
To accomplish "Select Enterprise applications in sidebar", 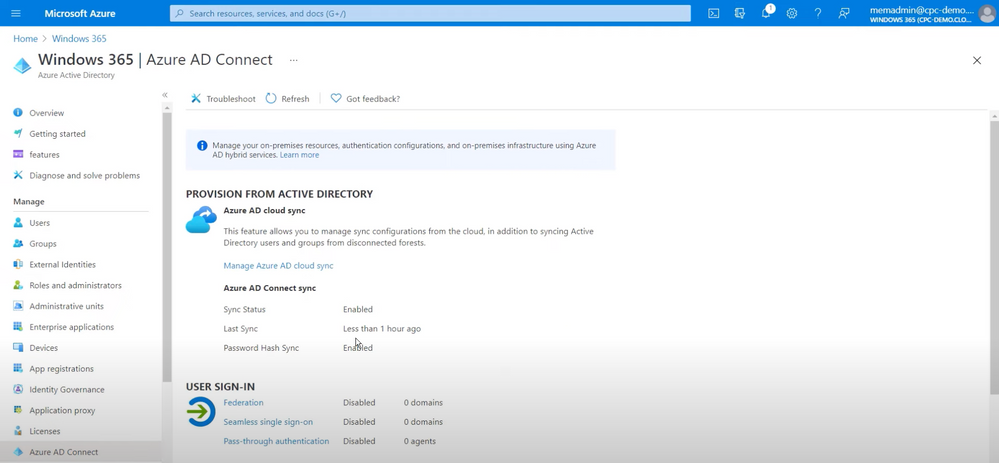I will [x=71, y=327].
